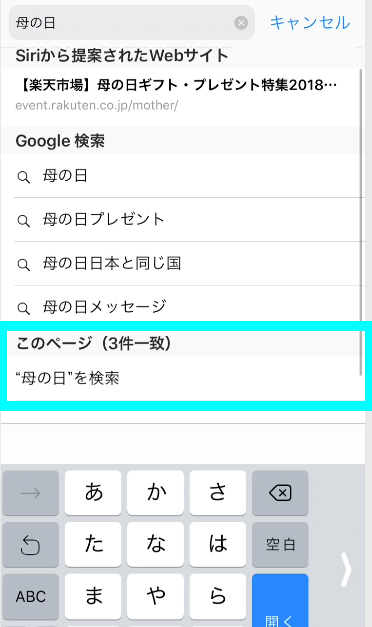Tap the キャンセル button
372x627 pixels.
[x=310, y=23]
